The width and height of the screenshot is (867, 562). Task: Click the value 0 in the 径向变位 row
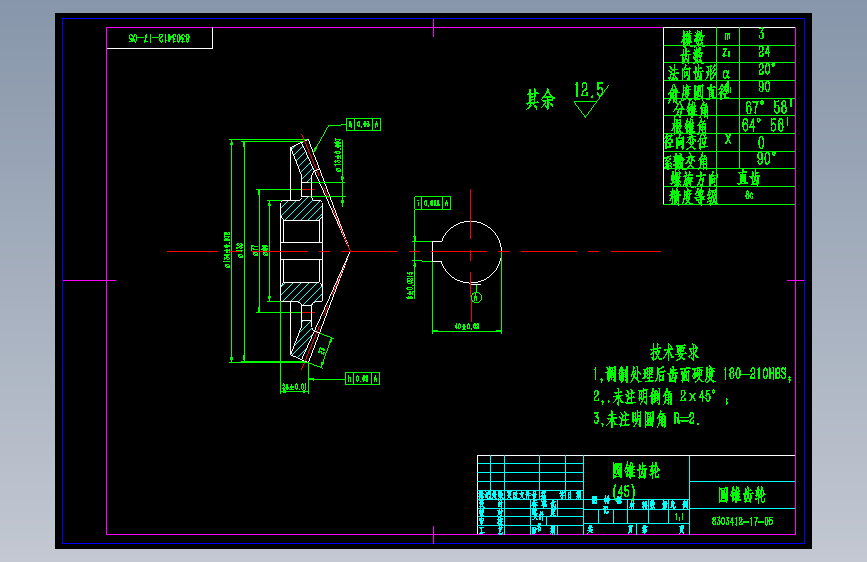point(761,142)
